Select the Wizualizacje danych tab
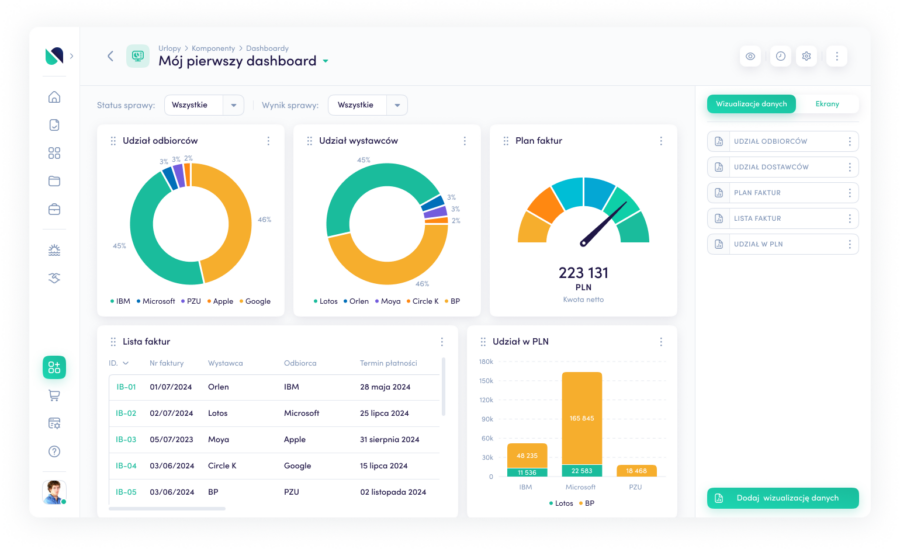 (x=751, y=104)
